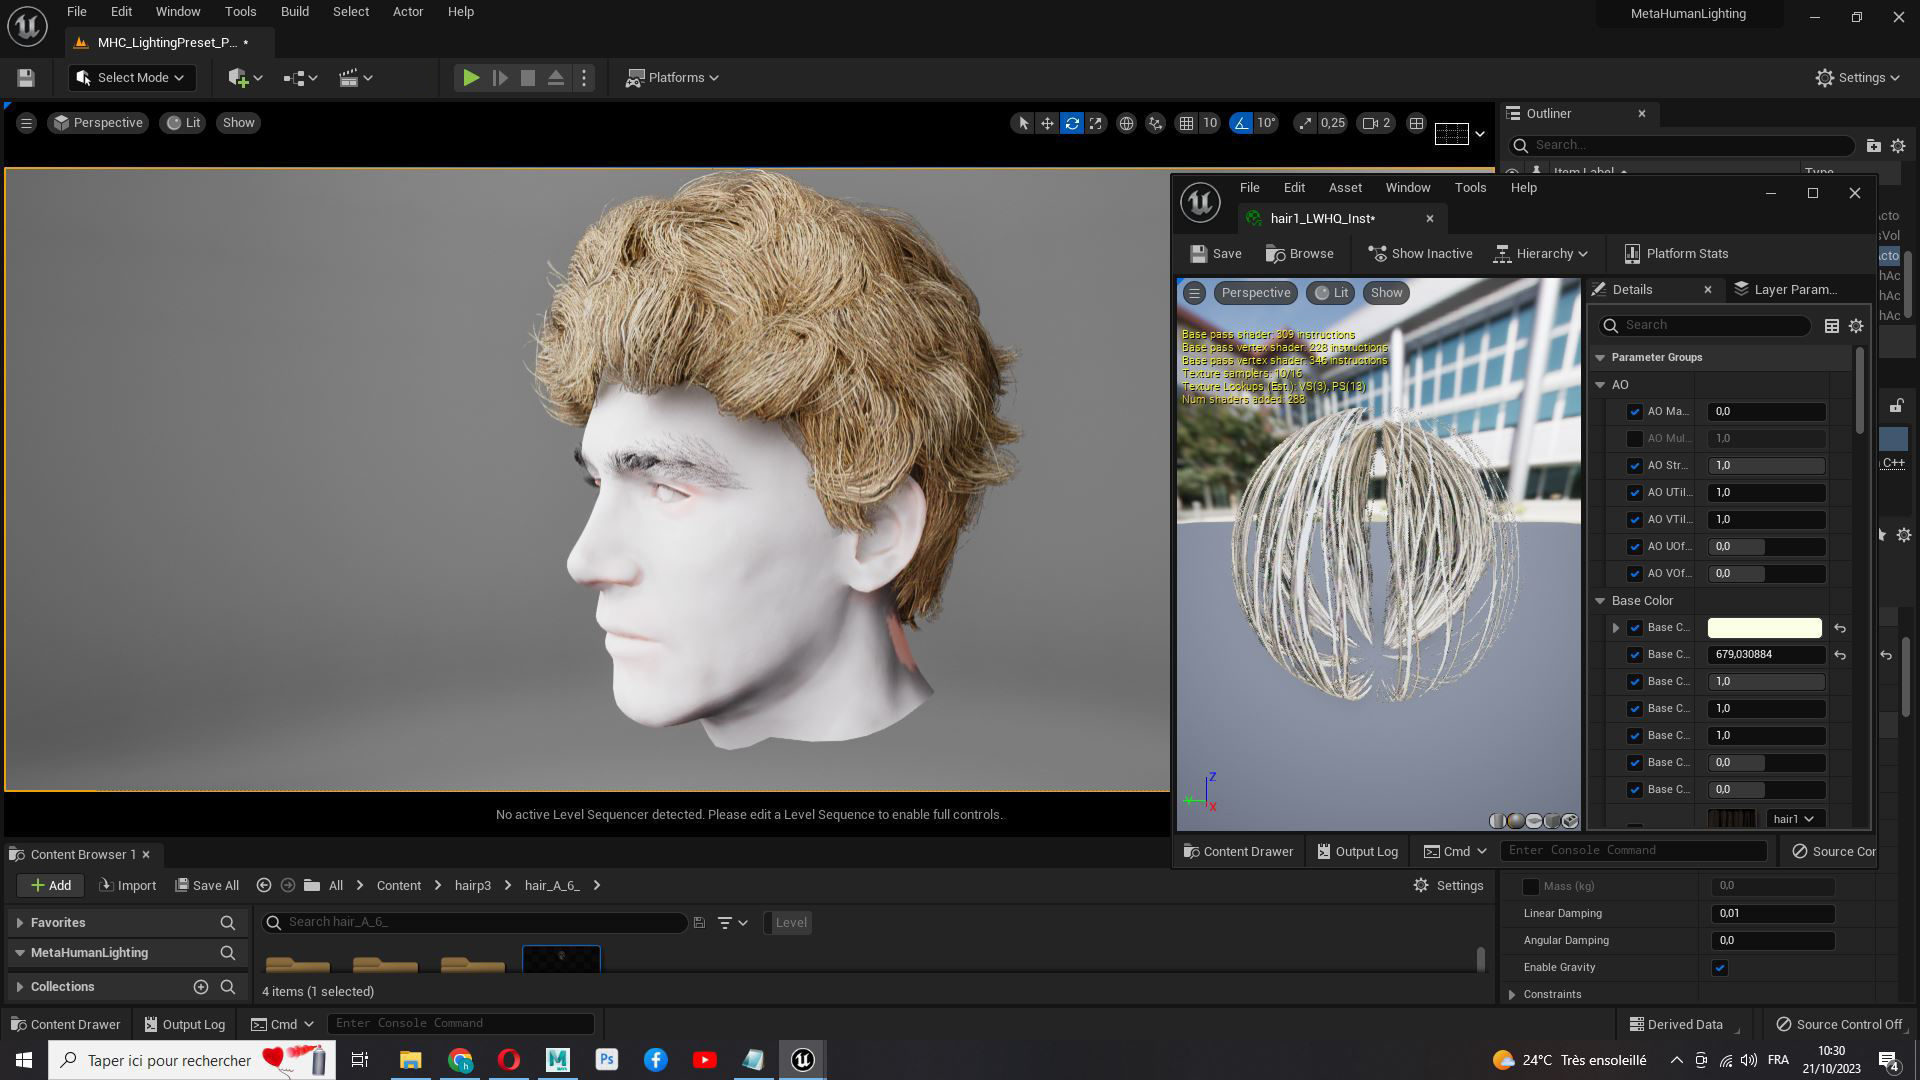The image size is (1920, 1080).
Task: Select the highlighted asset thumbnail in Content Browser
Action: 561,959
